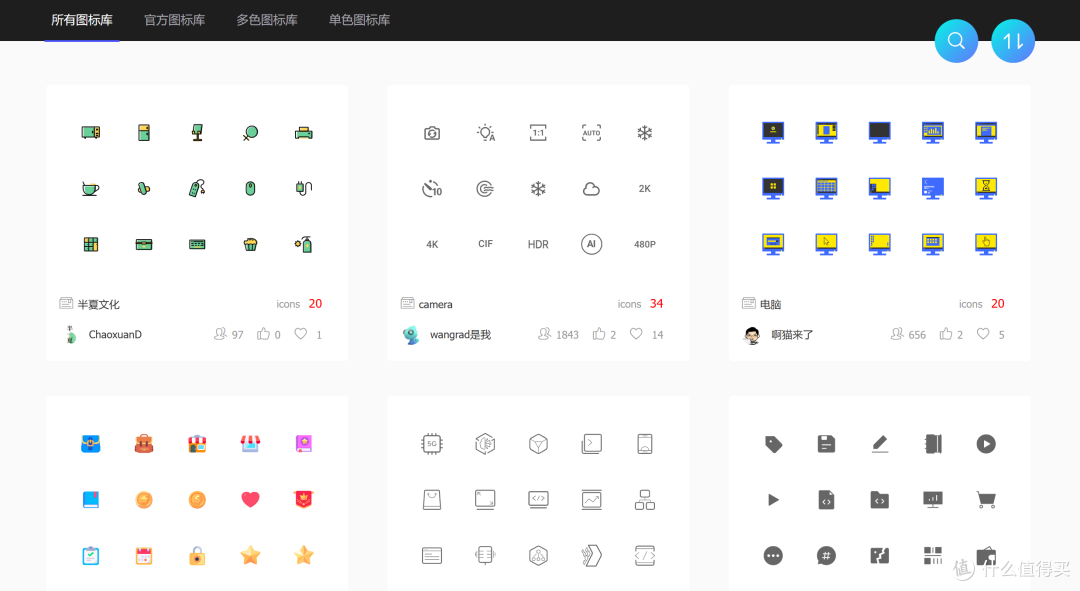Click the blue search magnifier button
The image size is (1080, 591).
pos(956,41)
